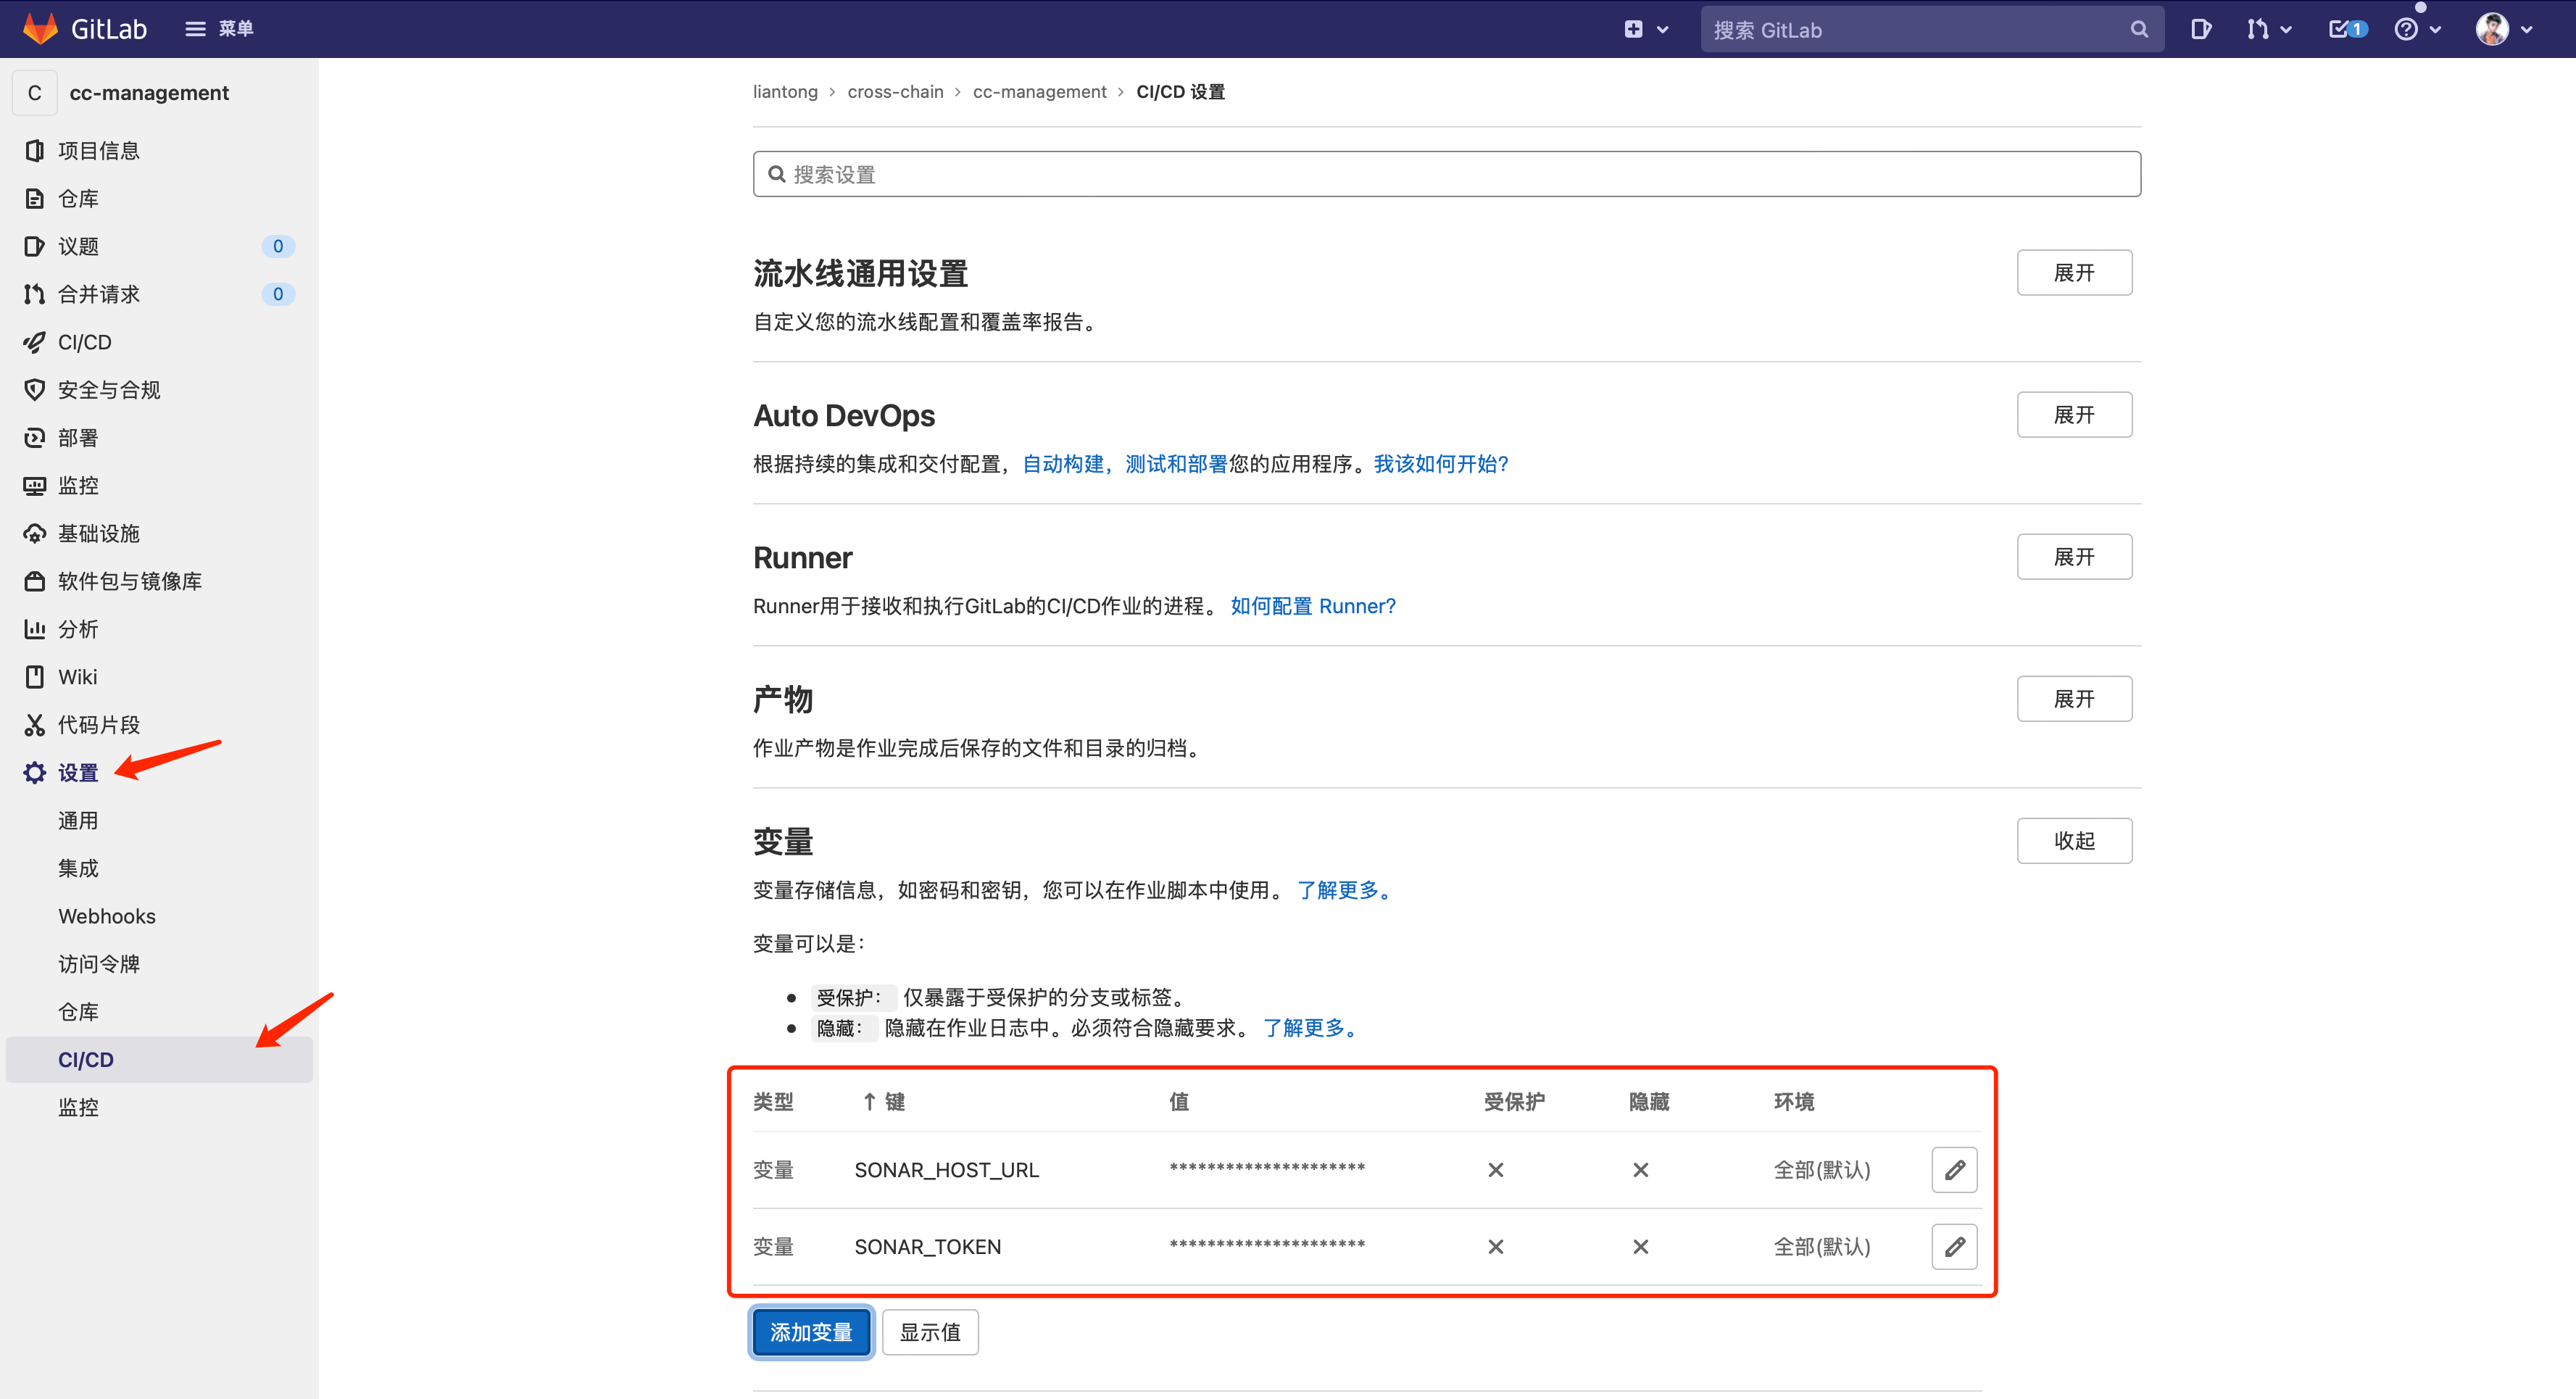Open the CI/CD rocket item in sidebar

(x=85, y=342)
